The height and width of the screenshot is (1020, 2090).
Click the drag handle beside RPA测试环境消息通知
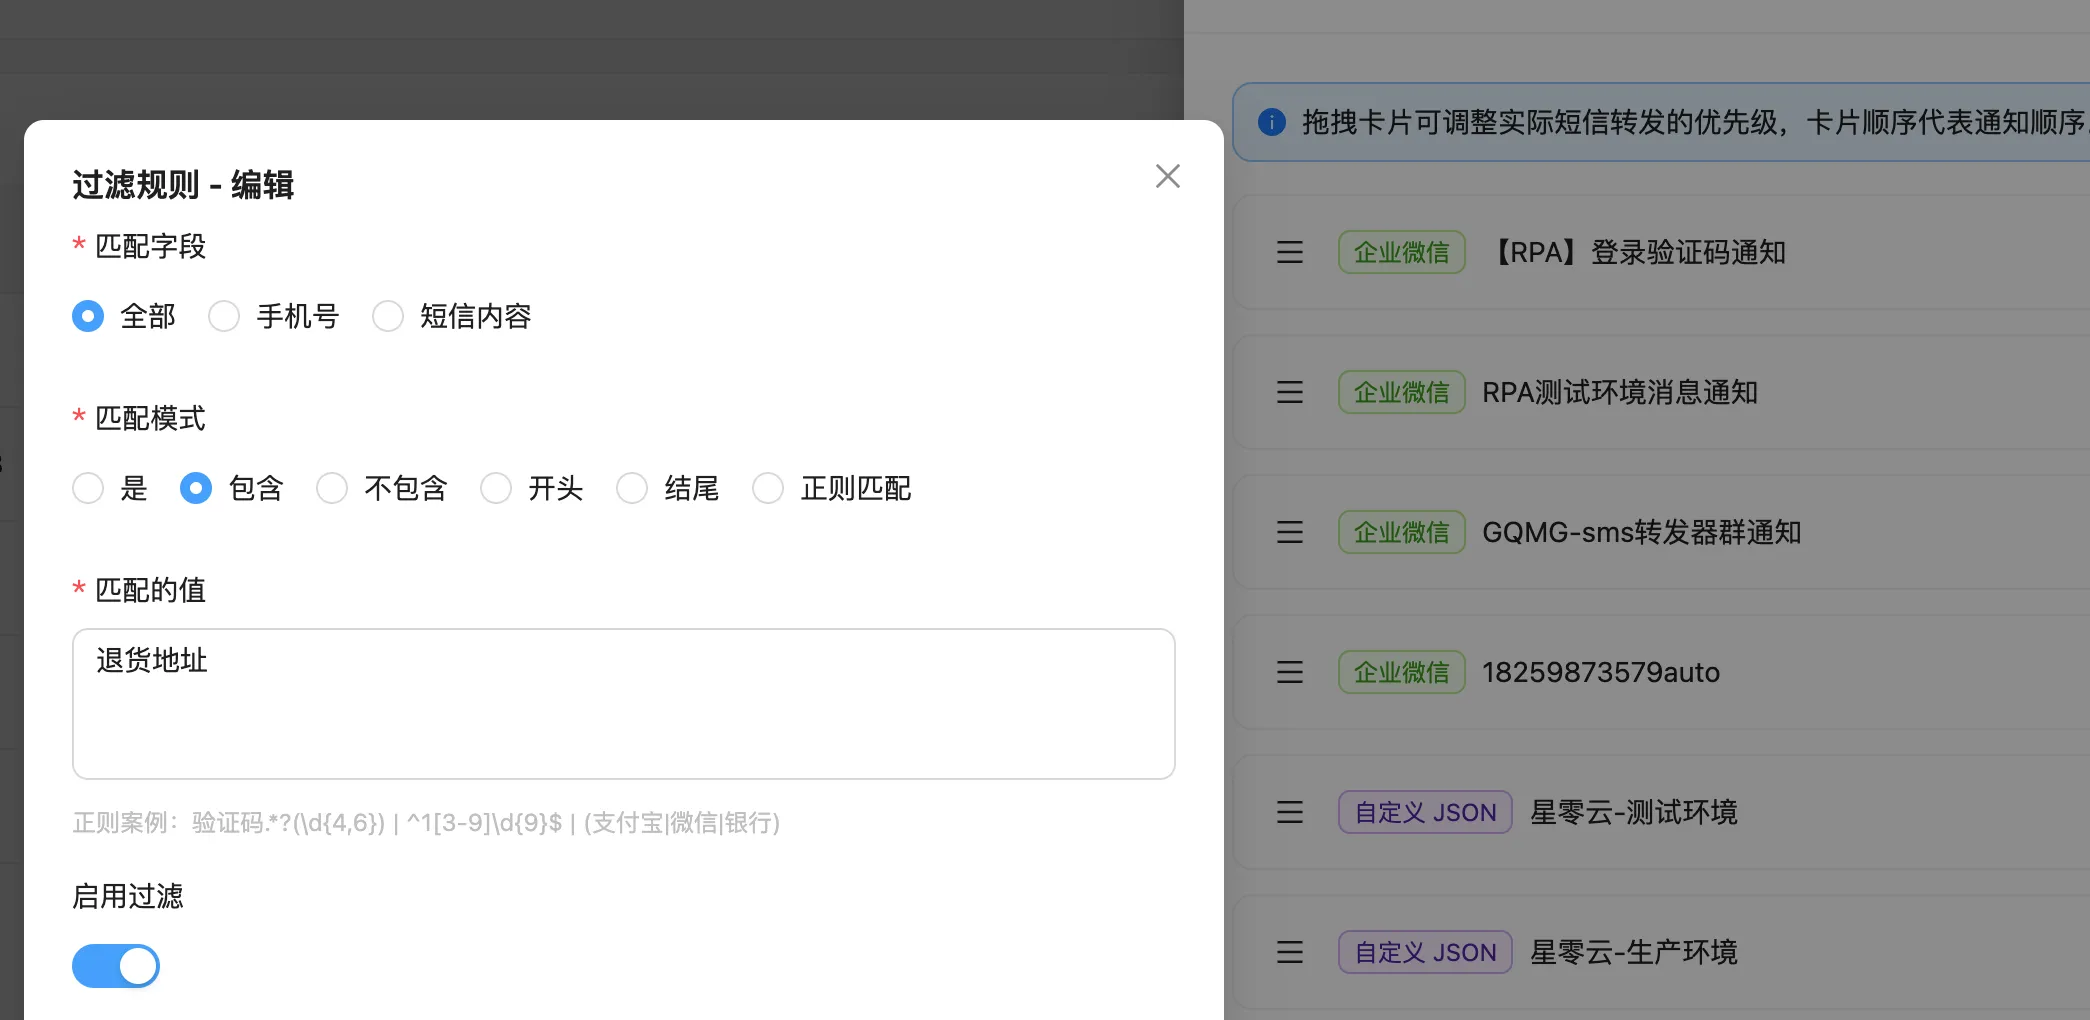1289,392
